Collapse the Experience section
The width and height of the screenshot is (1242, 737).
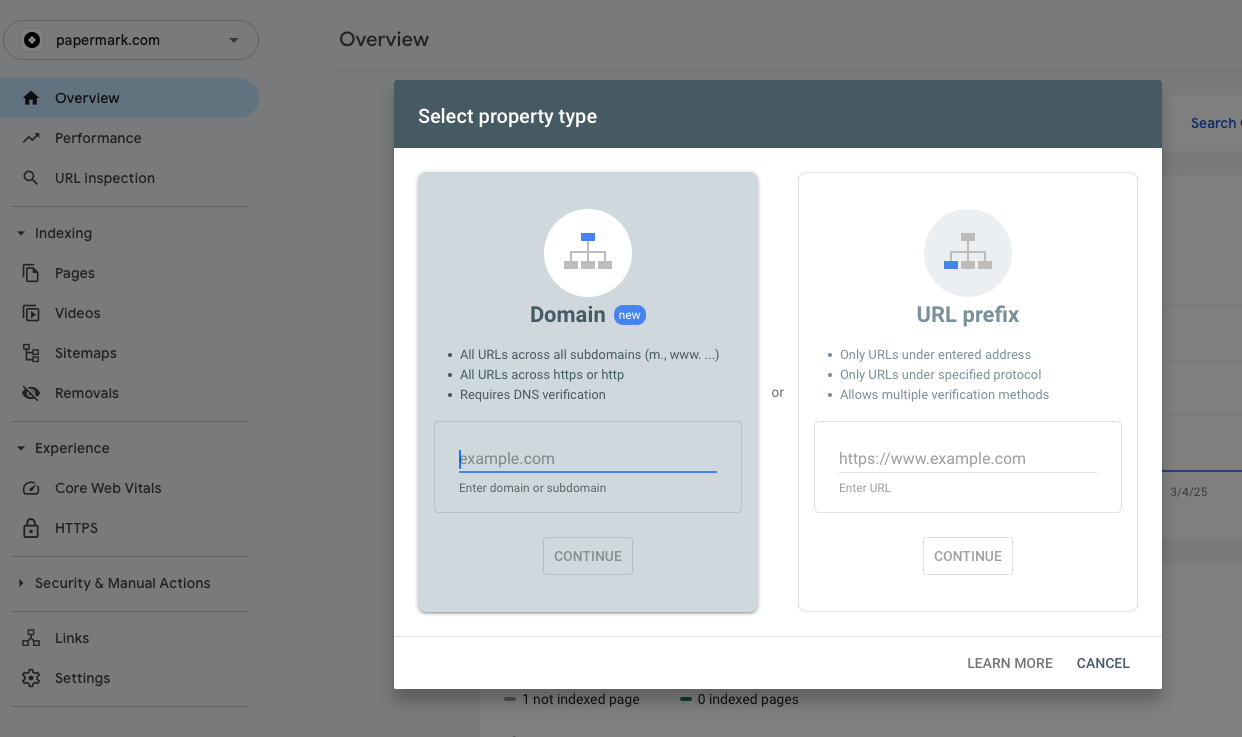21,448
